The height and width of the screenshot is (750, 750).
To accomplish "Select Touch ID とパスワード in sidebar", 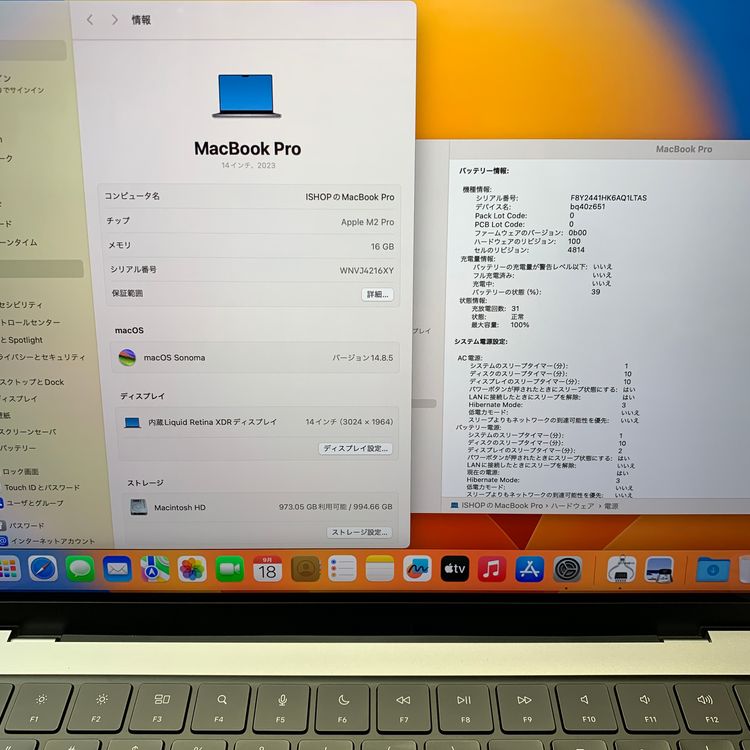I will pyautogui.click(x=42, y=487).
